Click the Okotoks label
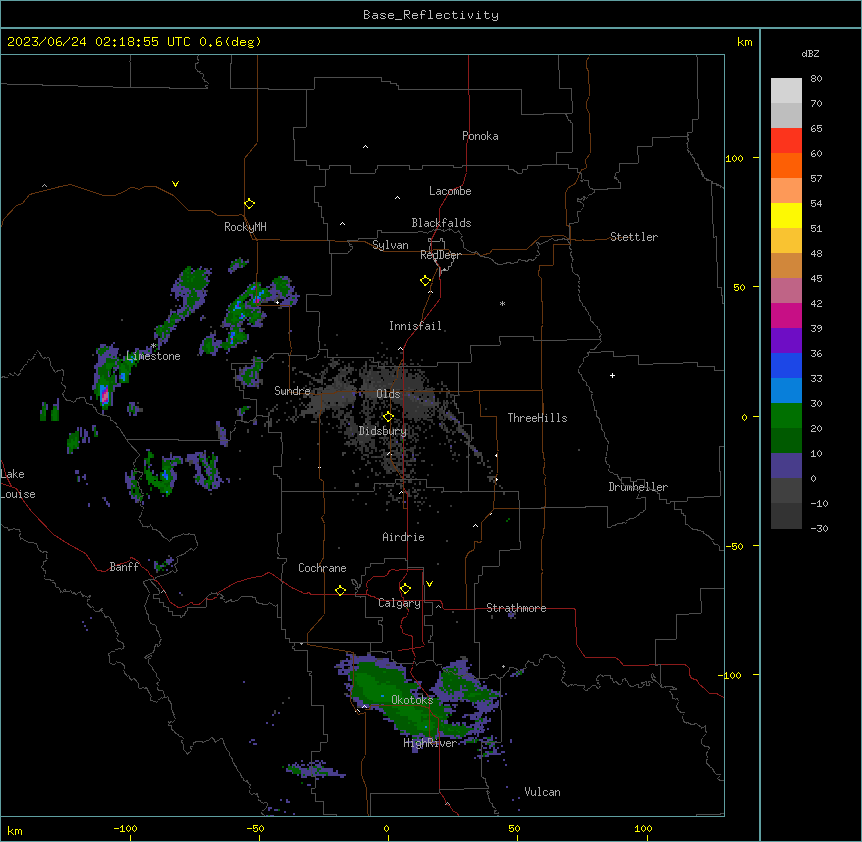 pyautogui.click(x=412, y=700)
